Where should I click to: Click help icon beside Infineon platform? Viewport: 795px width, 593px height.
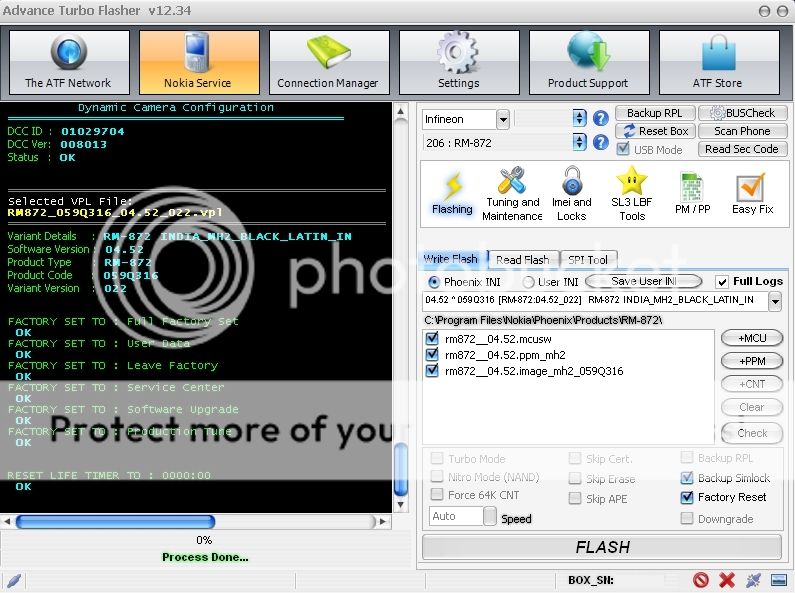tap(601, 119)
